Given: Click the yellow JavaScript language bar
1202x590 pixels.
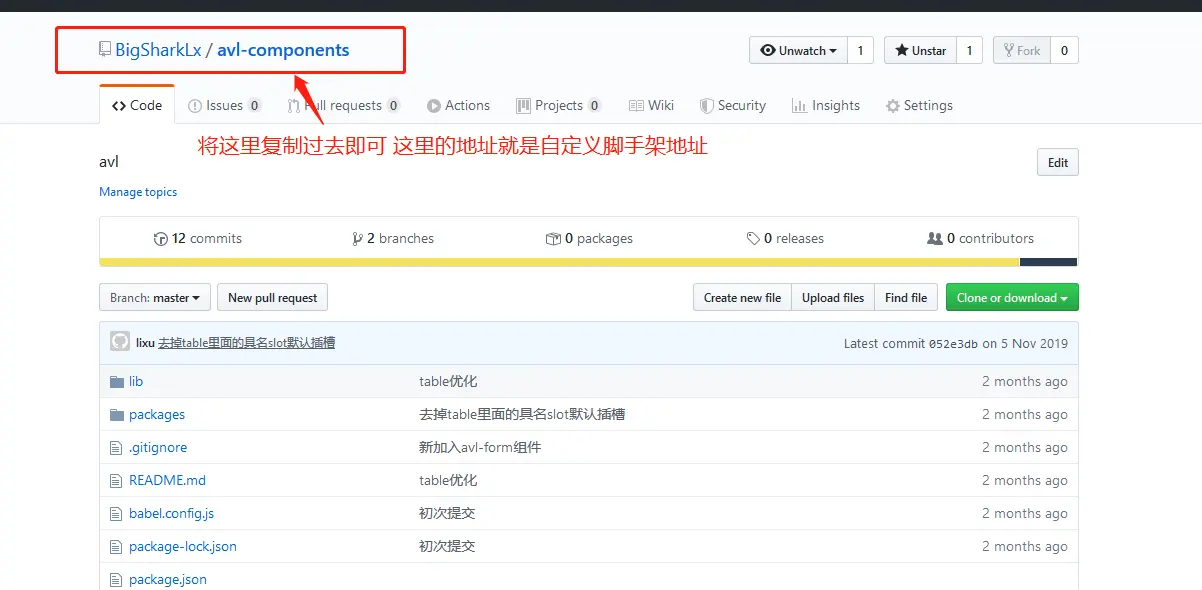Looking at the screenshot, I should pyautogui.click(x=560, y=262).
